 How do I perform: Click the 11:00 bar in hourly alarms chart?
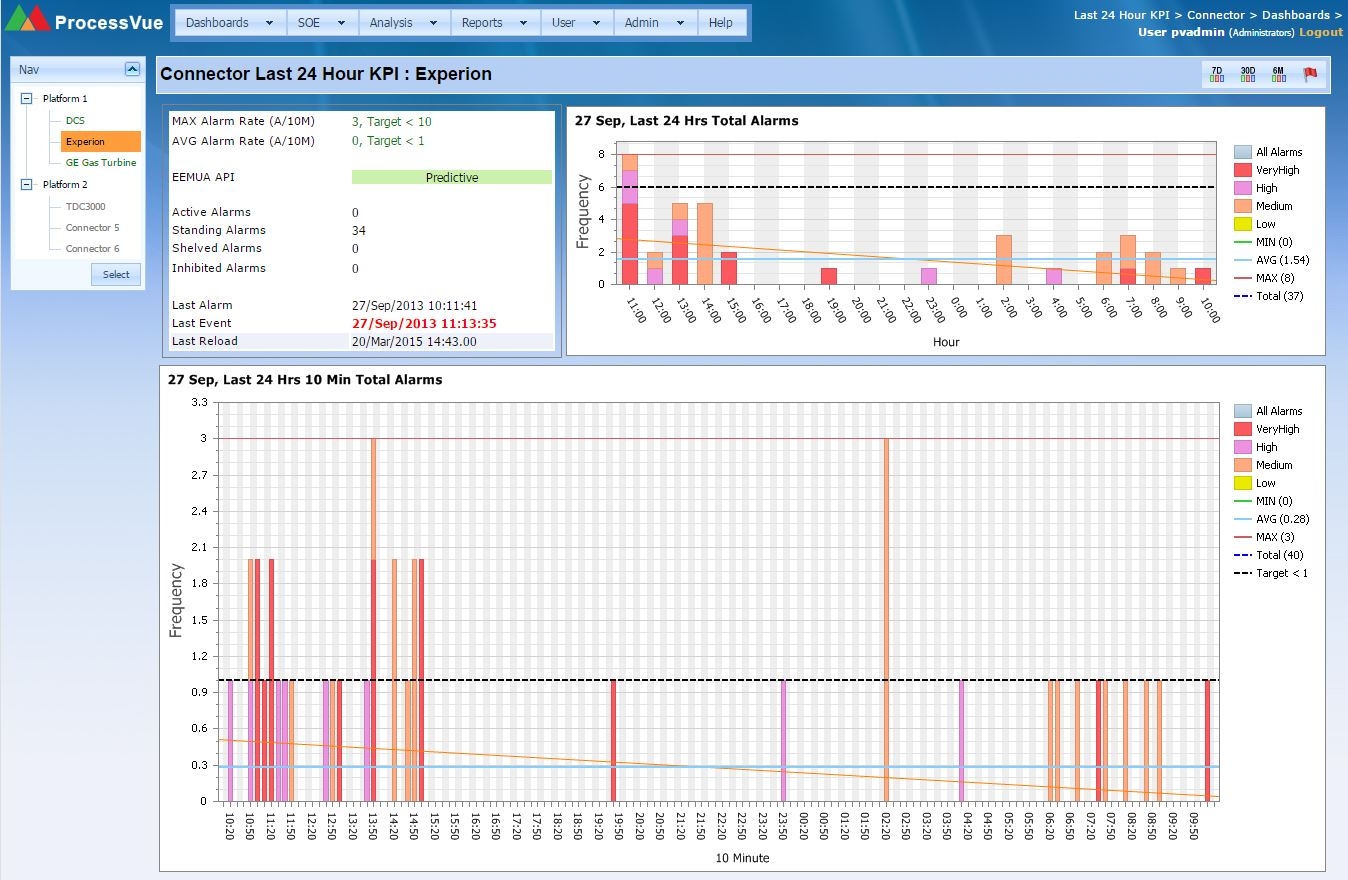pyautogui.click(x=630, y=219)
